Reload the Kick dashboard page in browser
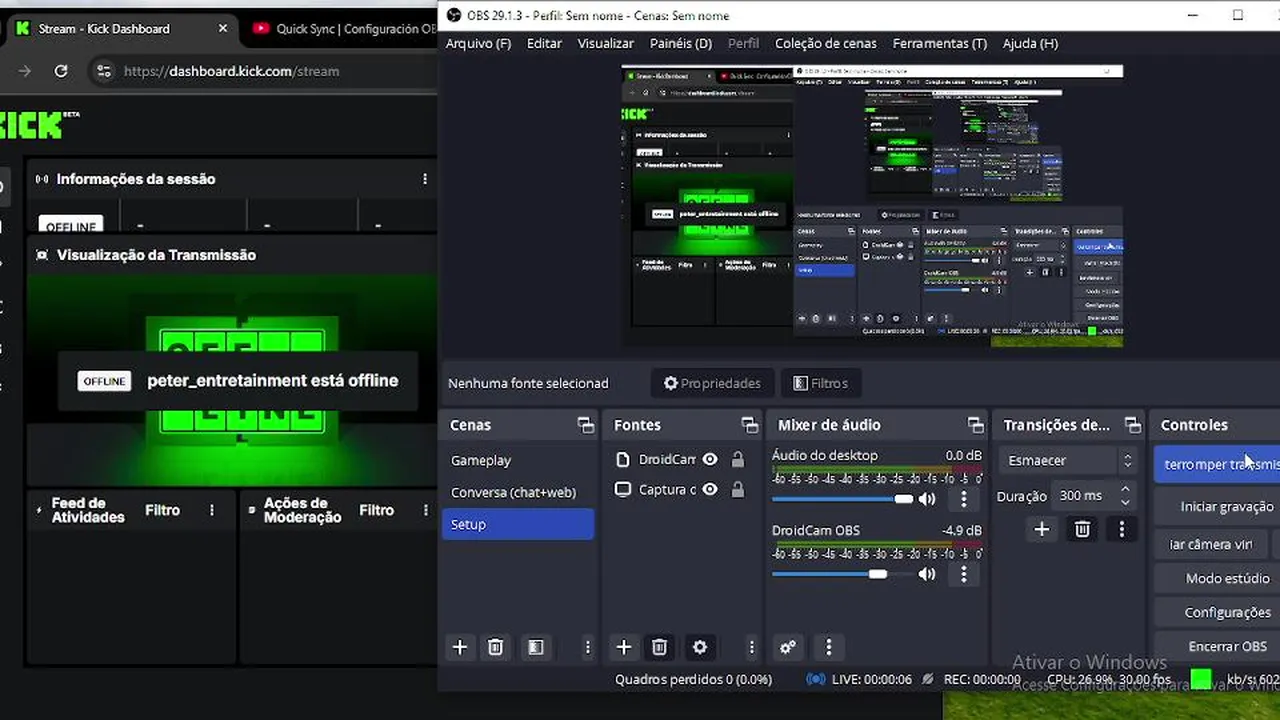 tap(61, 71)
